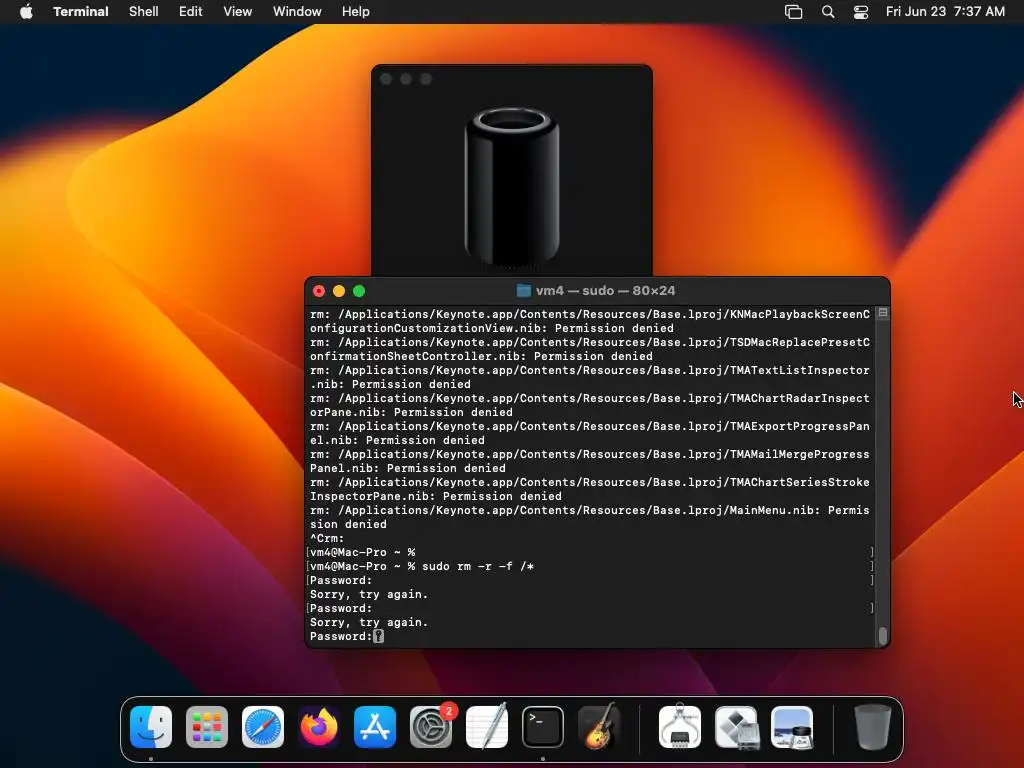Click the '^Crm:' line in the Terminal
1024x768 pixels.
[x=327, y=538]
